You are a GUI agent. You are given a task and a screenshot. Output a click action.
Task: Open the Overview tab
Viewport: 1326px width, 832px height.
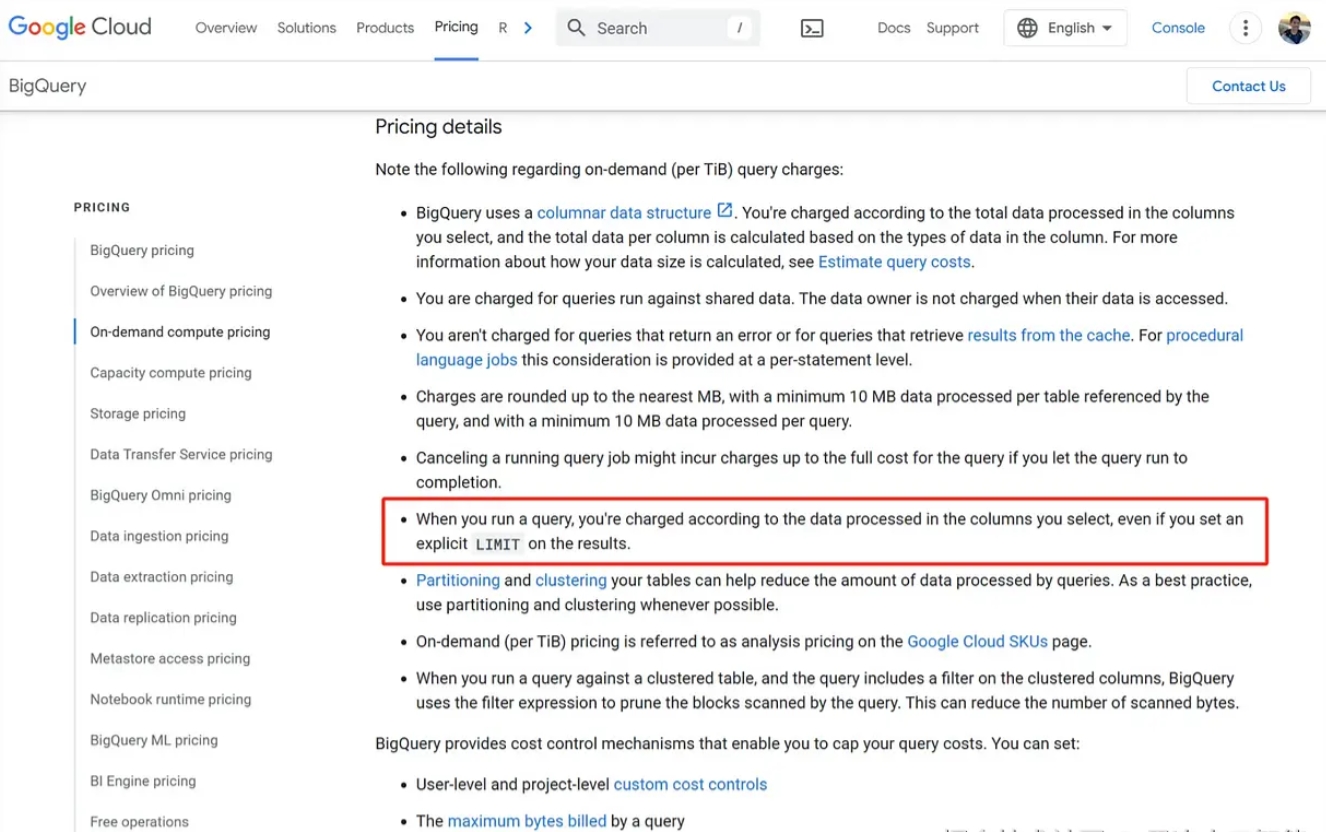[x=226, y=28]
